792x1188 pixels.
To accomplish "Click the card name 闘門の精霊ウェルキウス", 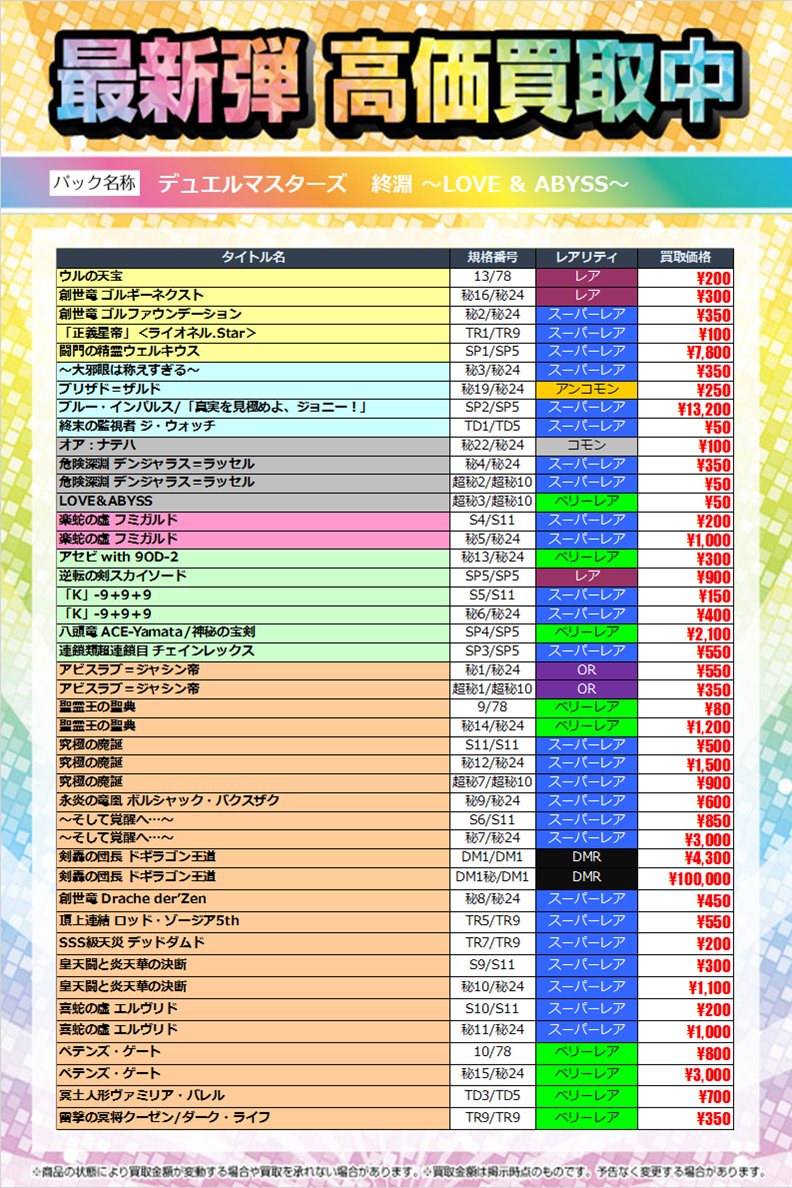I will [x=130, y=352].
